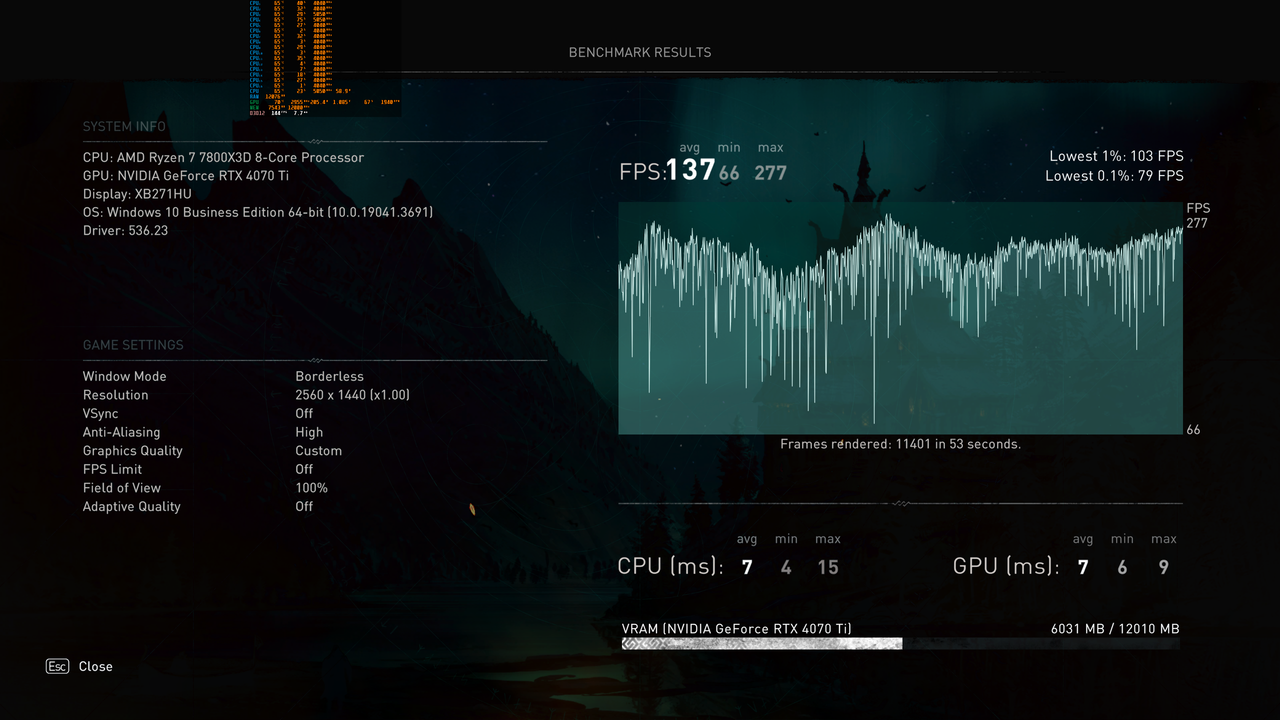The width and height of the screenshot is (1280, 720).
Task: Click the CPU (ms) label
Action: pyautogui.click(x=670, y=567)
